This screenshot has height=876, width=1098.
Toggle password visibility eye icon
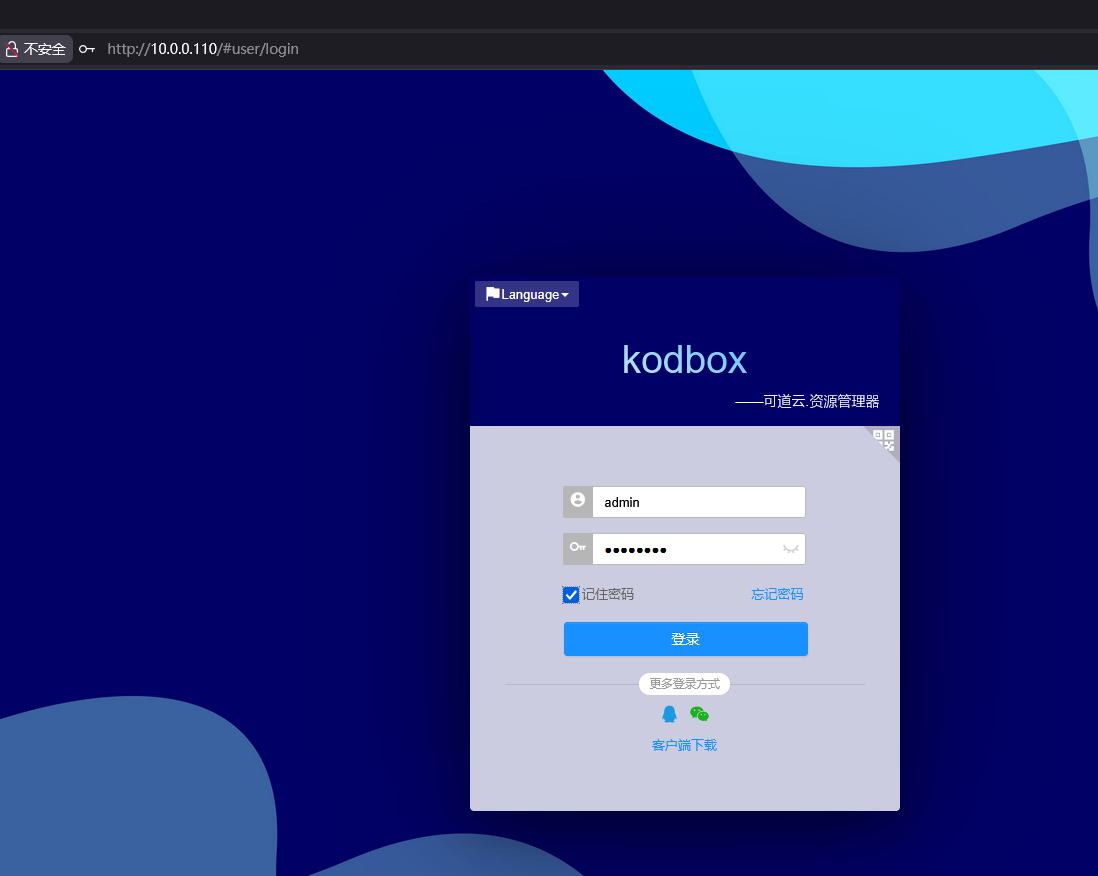point(791,549)
